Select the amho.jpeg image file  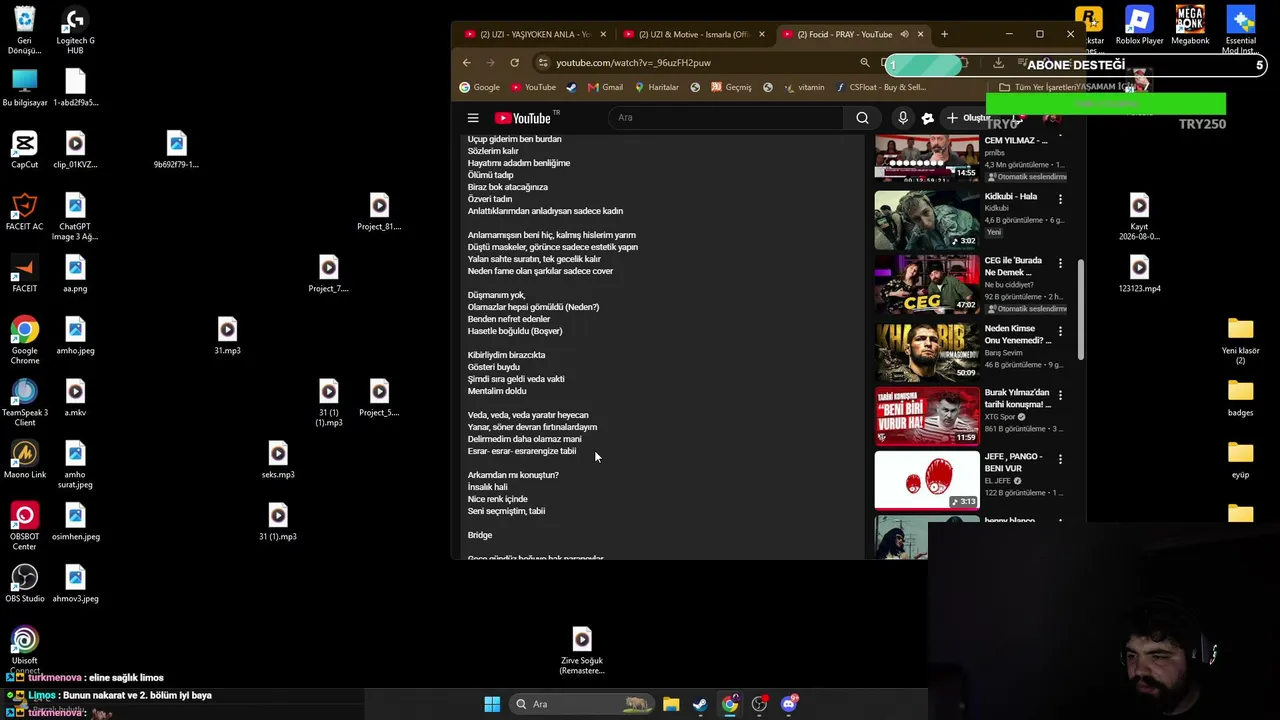[x=75, y=336]
